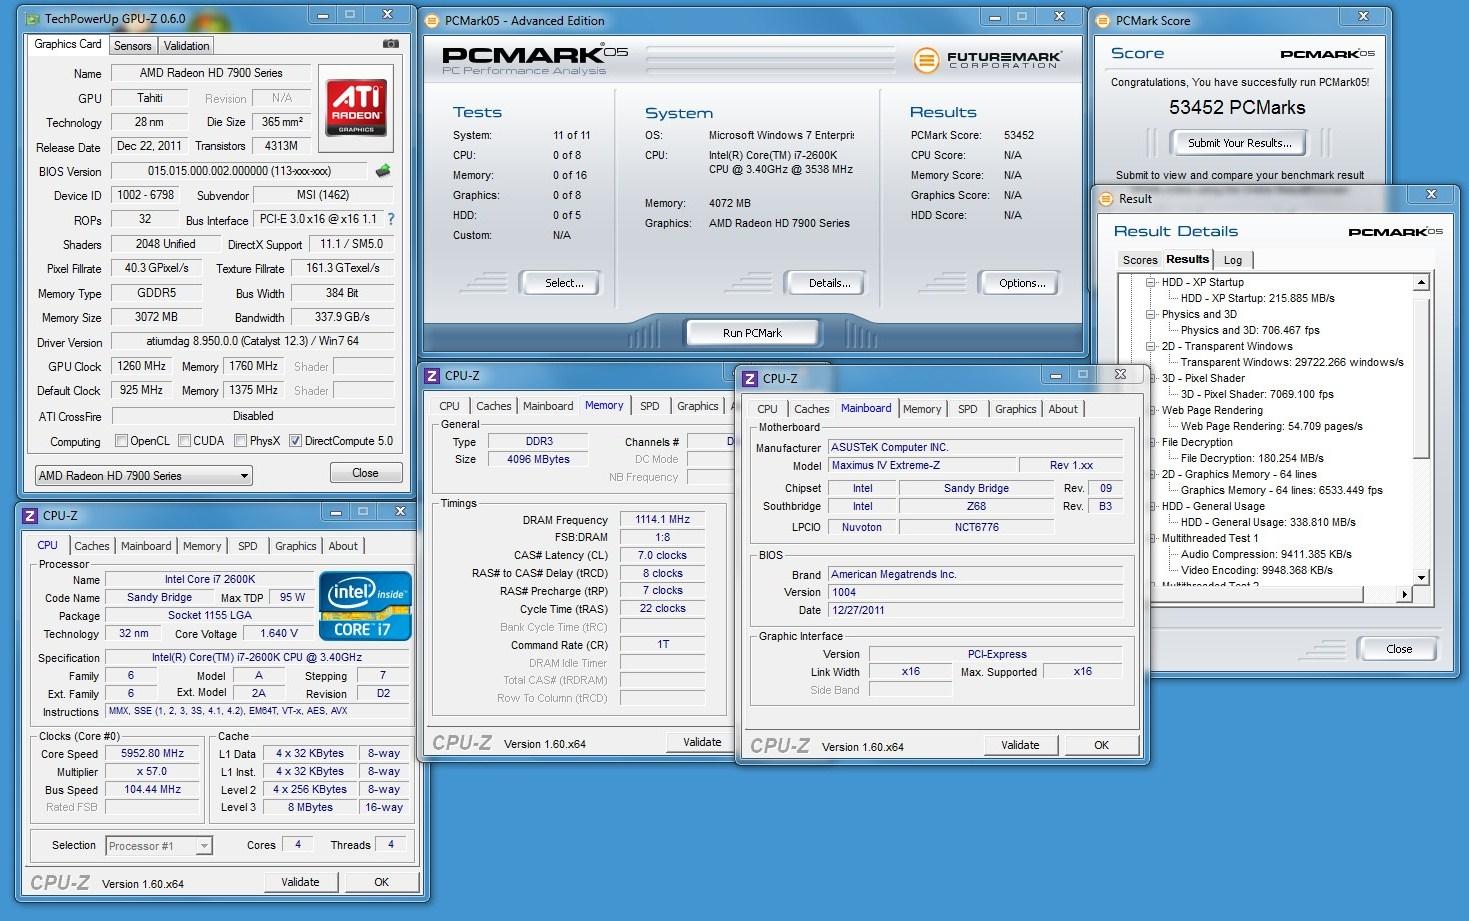Click BIOS save chip icon in GPU-Z
Image resolution: width=1469 pixels, height=921 pixels.
(x=382, y=171)
